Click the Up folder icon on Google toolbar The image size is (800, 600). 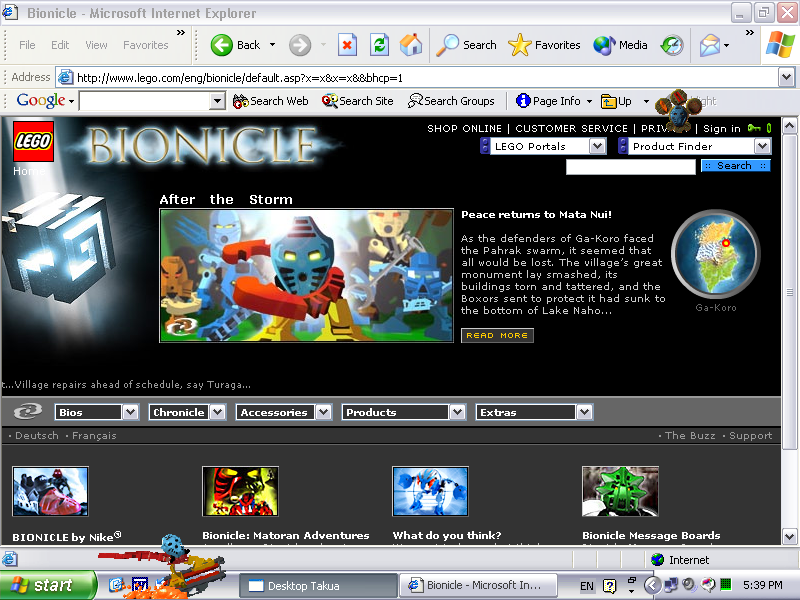[x=608, y=101]
